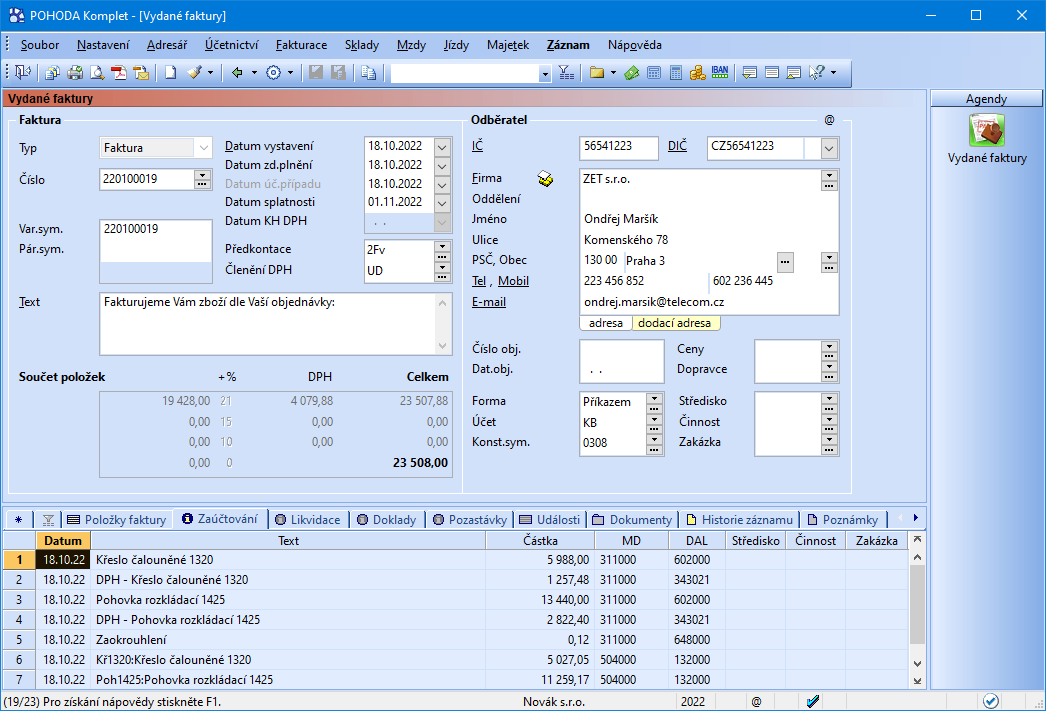Screen dimensions: 1046x711
Task: Switch to Historie záznamu tab
Action: (739, 520)
